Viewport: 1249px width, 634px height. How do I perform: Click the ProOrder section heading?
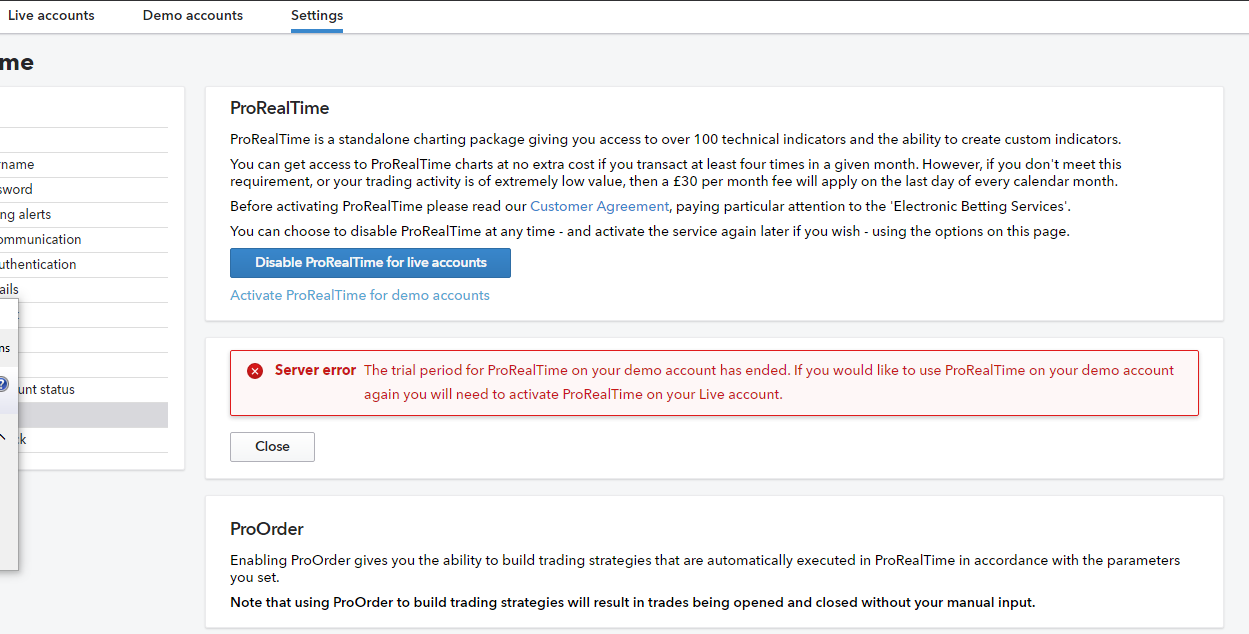click(266, 529)
